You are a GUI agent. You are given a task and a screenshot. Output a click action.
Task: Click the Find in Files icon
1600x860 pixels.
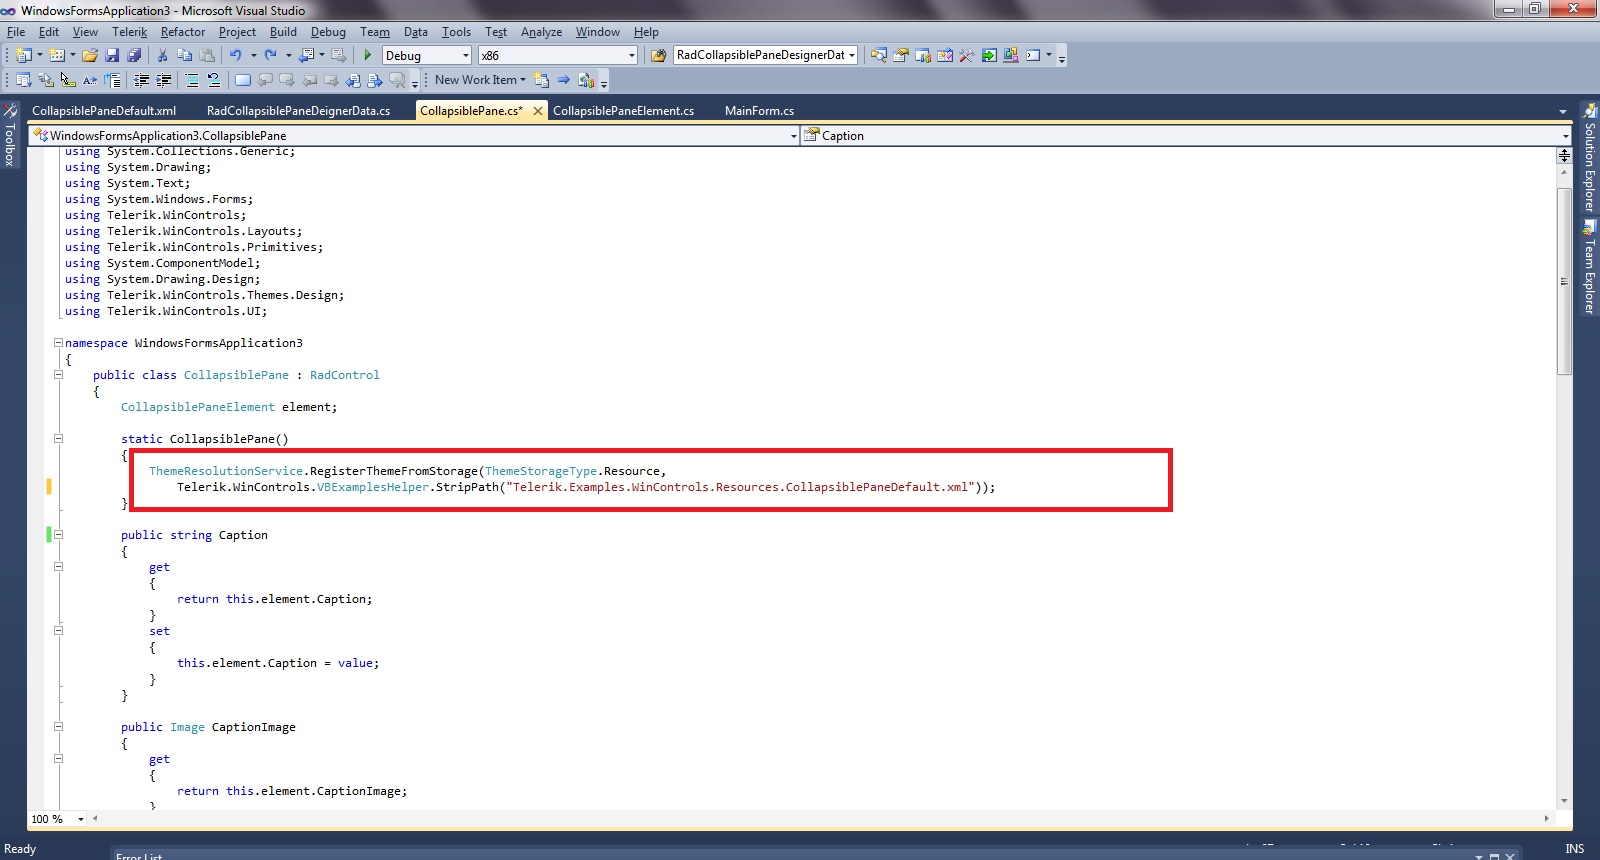click(659, 55)
